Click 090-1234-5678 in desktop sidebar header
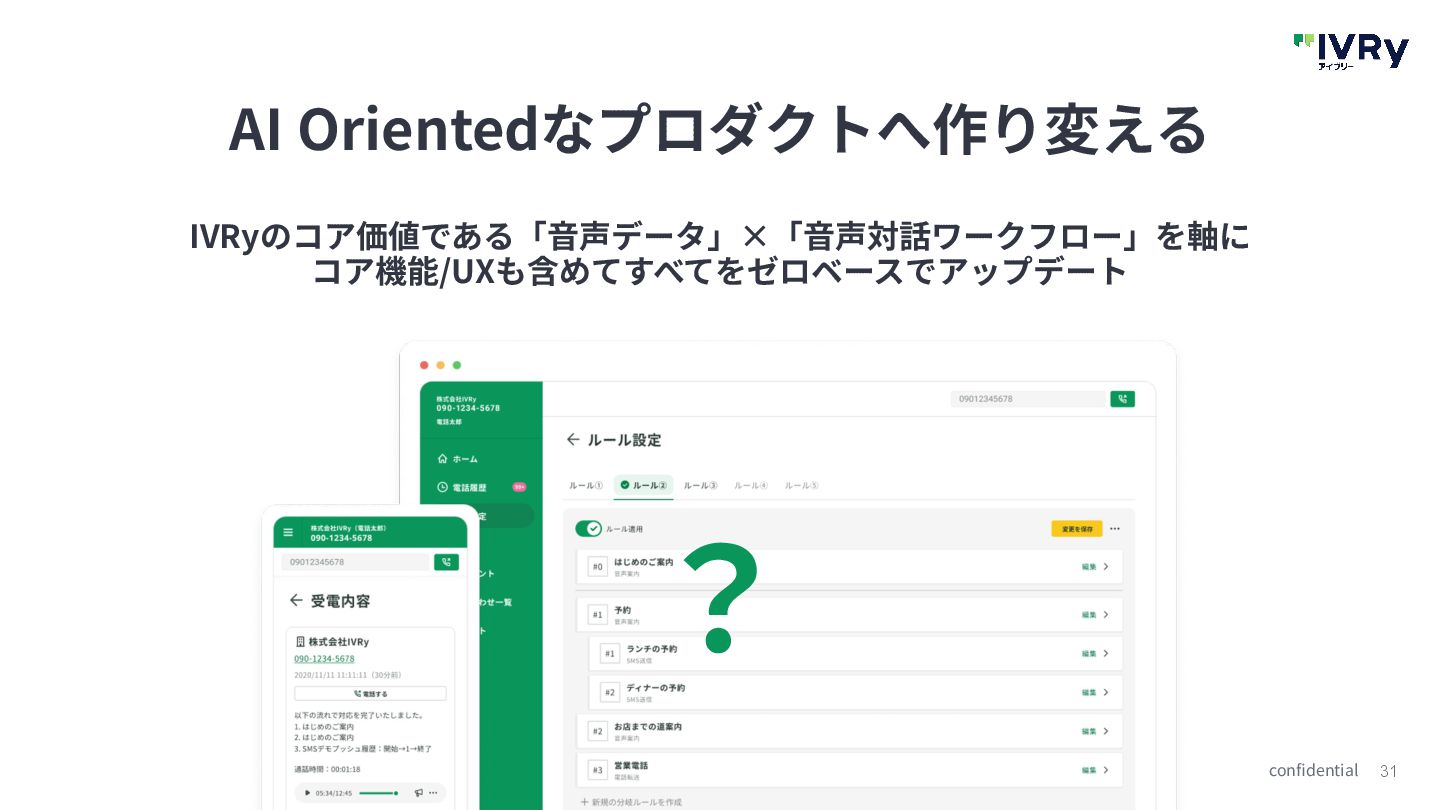 [467, 408]
